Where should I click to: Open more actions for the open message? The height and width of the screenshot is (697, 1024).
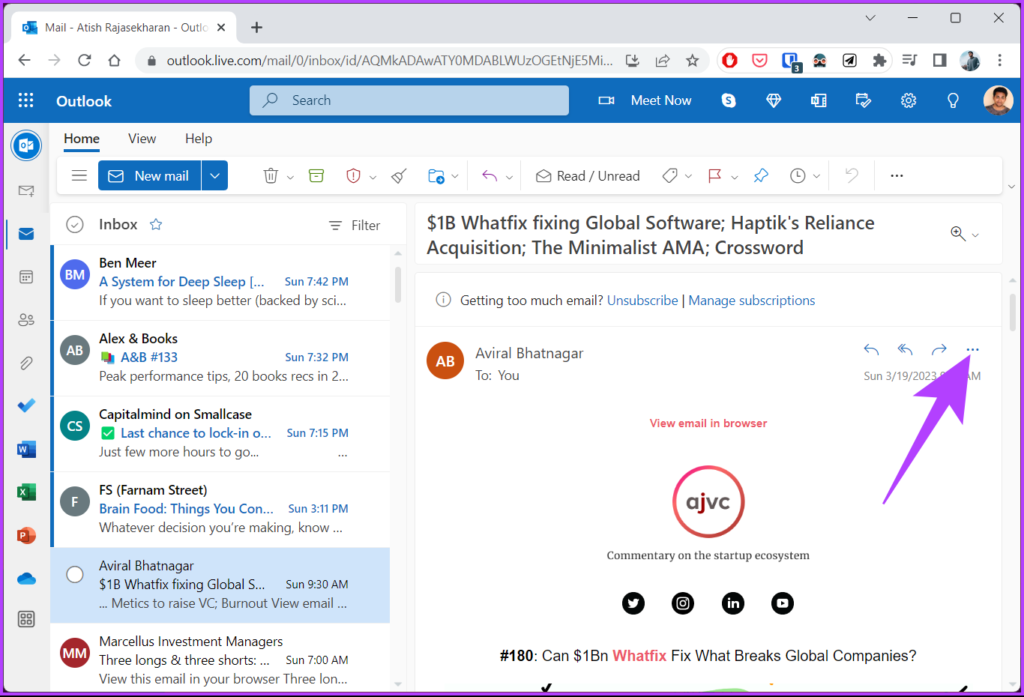tap(972, 349)
